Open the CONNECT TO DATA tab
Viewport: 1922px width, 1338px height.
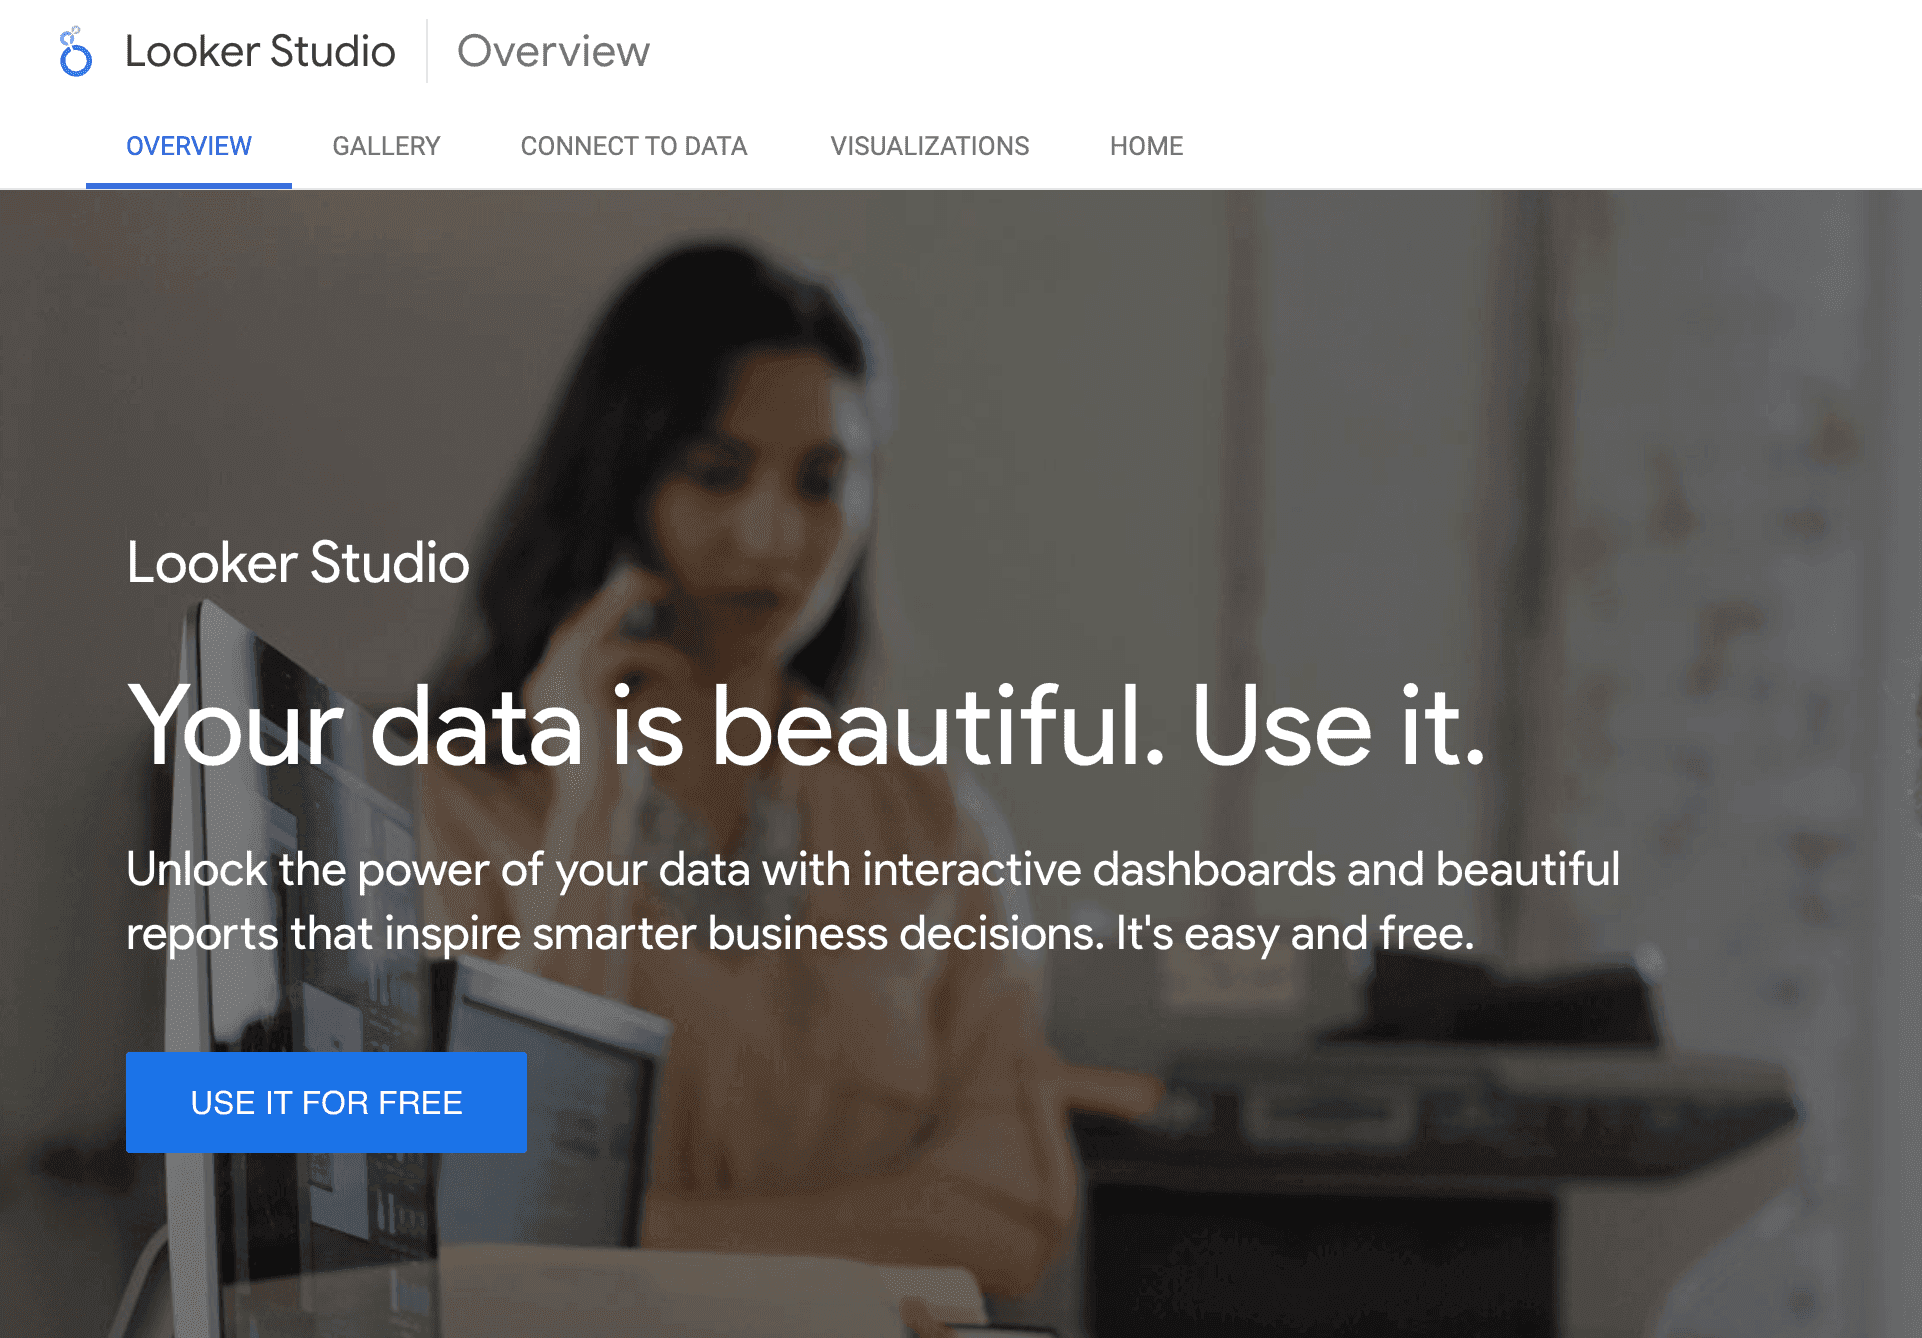634,146
